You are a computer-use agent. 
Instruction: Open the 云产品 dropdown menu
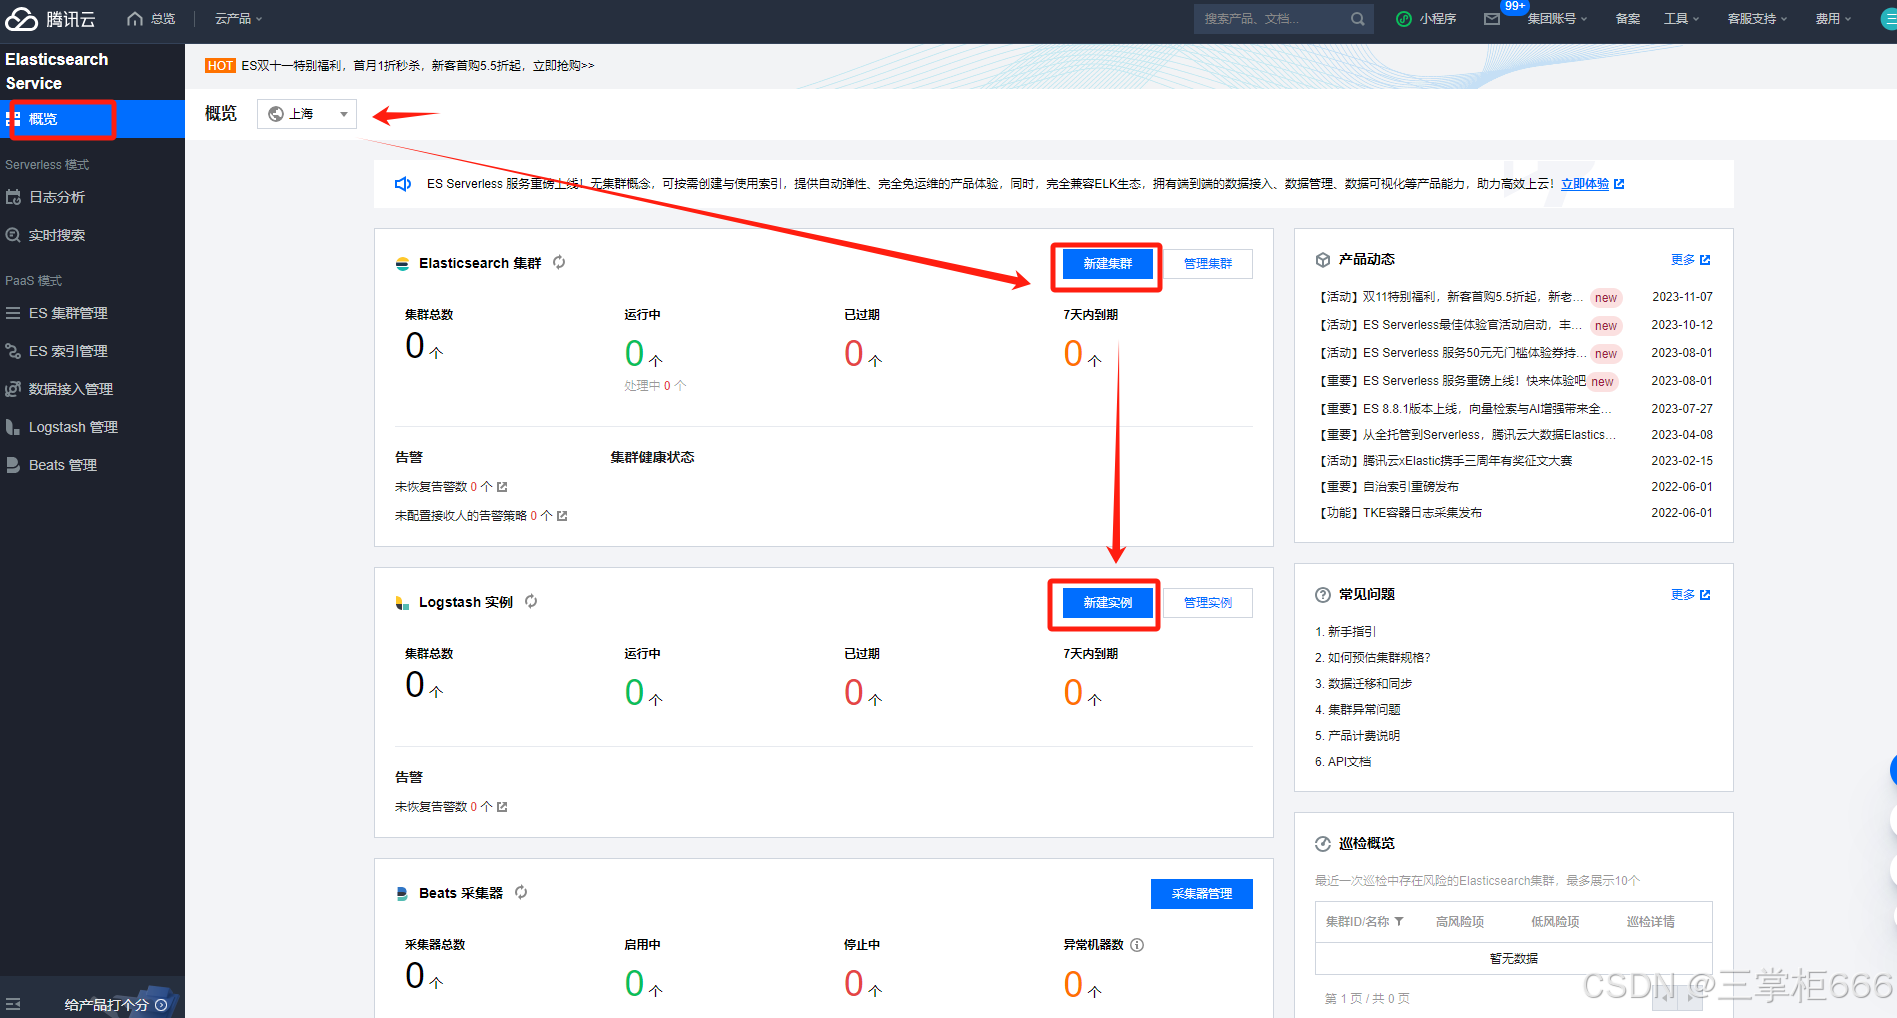[238, 19]
